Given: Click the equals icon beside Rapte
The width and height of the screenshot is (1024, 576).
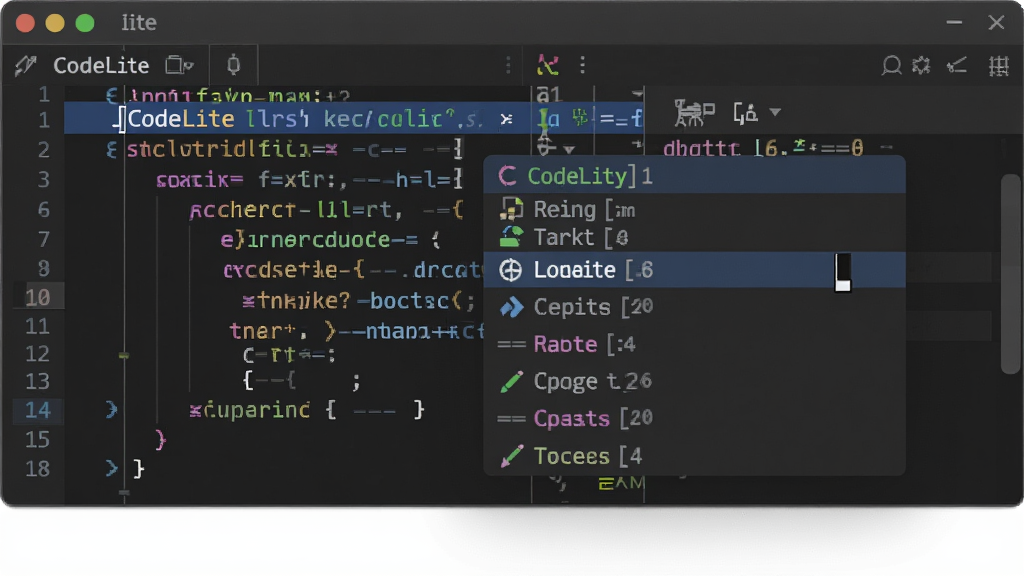Looking at the screenshot, I should tap(511, 344).
